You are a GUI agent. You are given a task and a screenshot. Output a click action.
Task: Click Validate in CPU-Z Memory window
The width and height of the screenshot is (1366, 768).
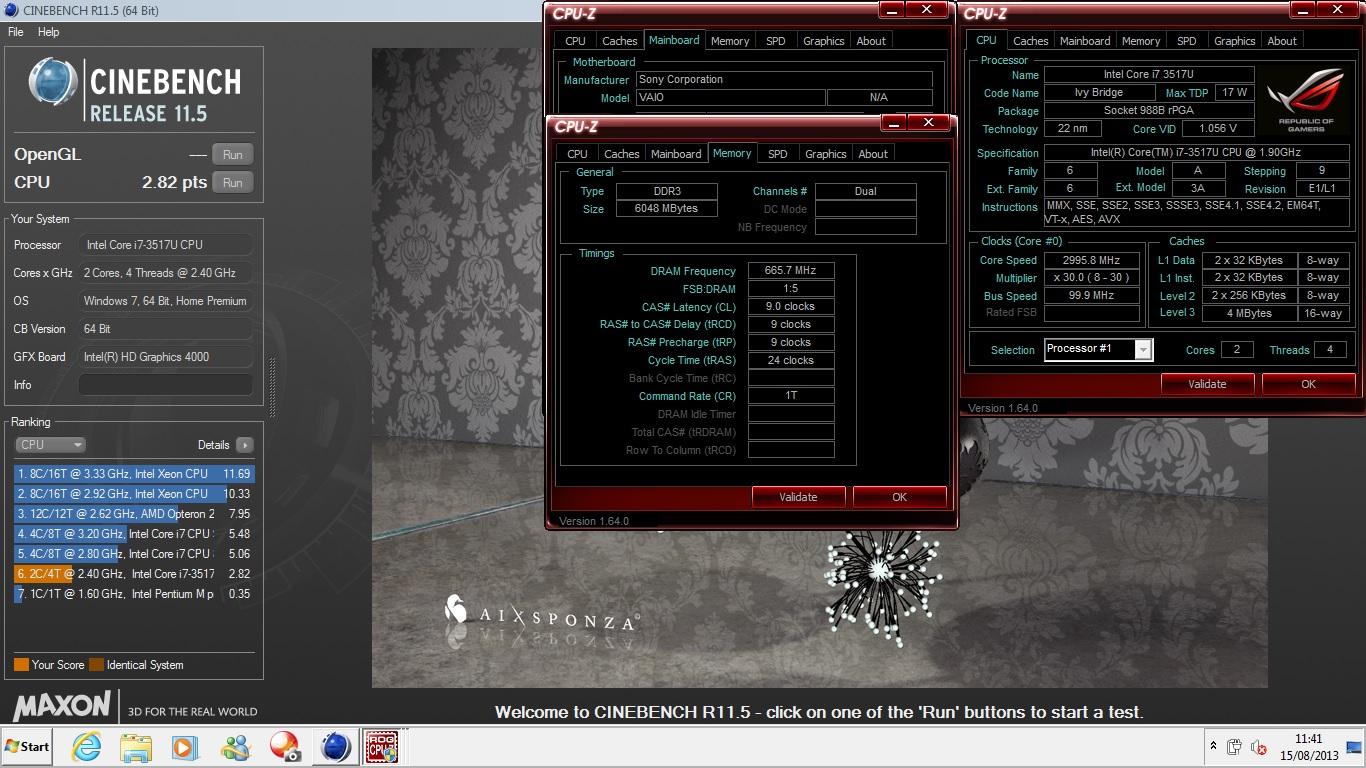tap(798, 497)
